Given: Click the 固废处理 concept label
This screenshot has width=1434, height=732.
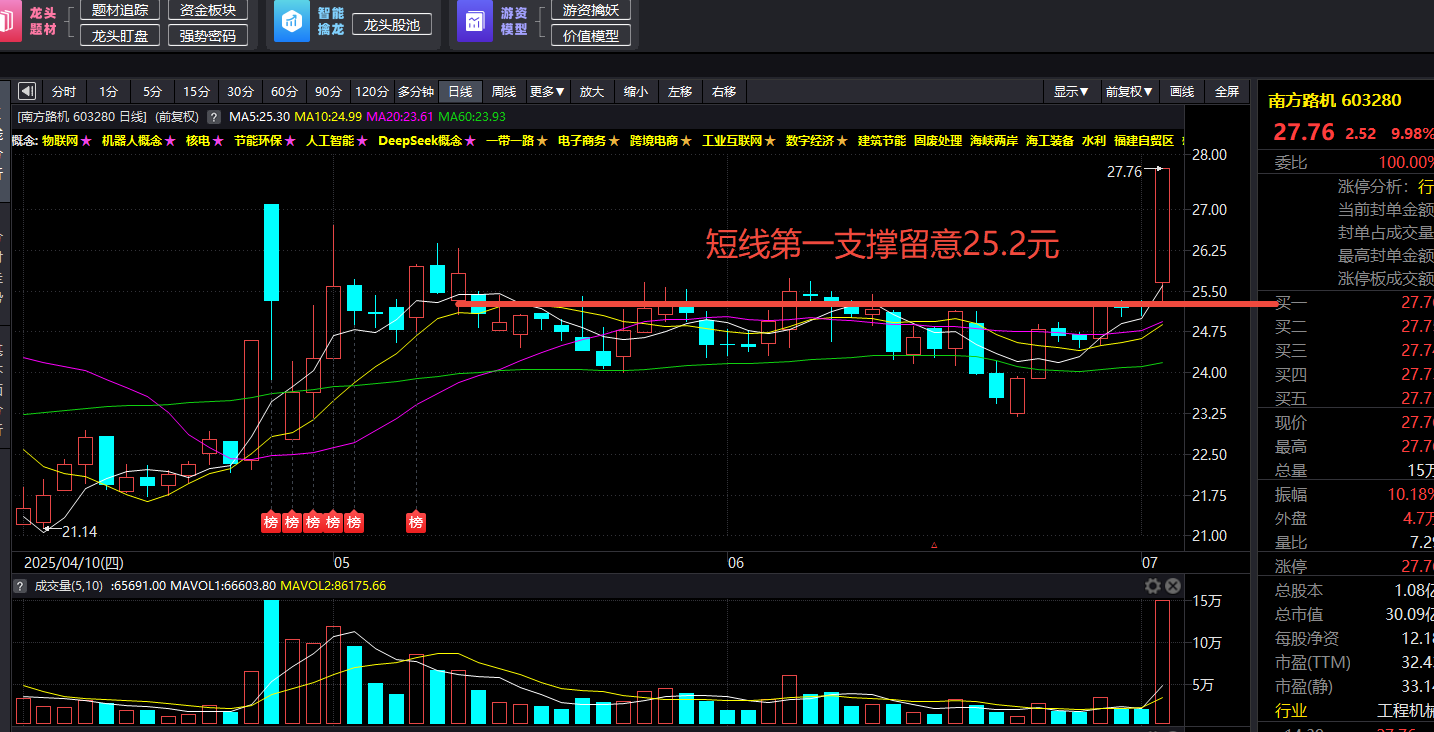Looking at the screenshot, I should coord(938,141).
